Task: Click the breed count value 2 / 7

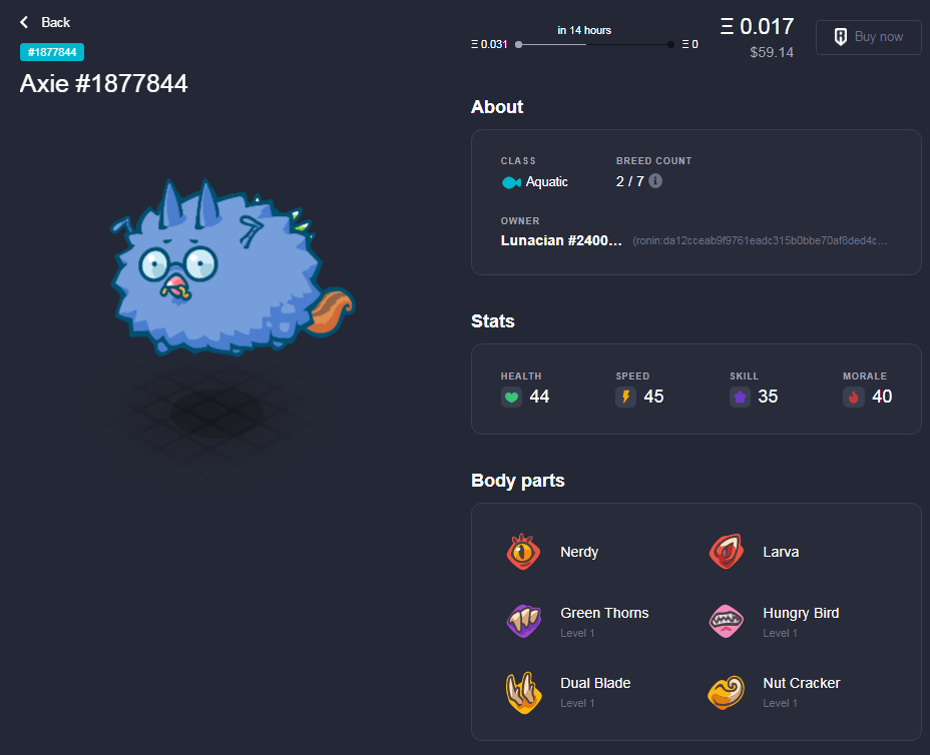Action: (630, 181)
